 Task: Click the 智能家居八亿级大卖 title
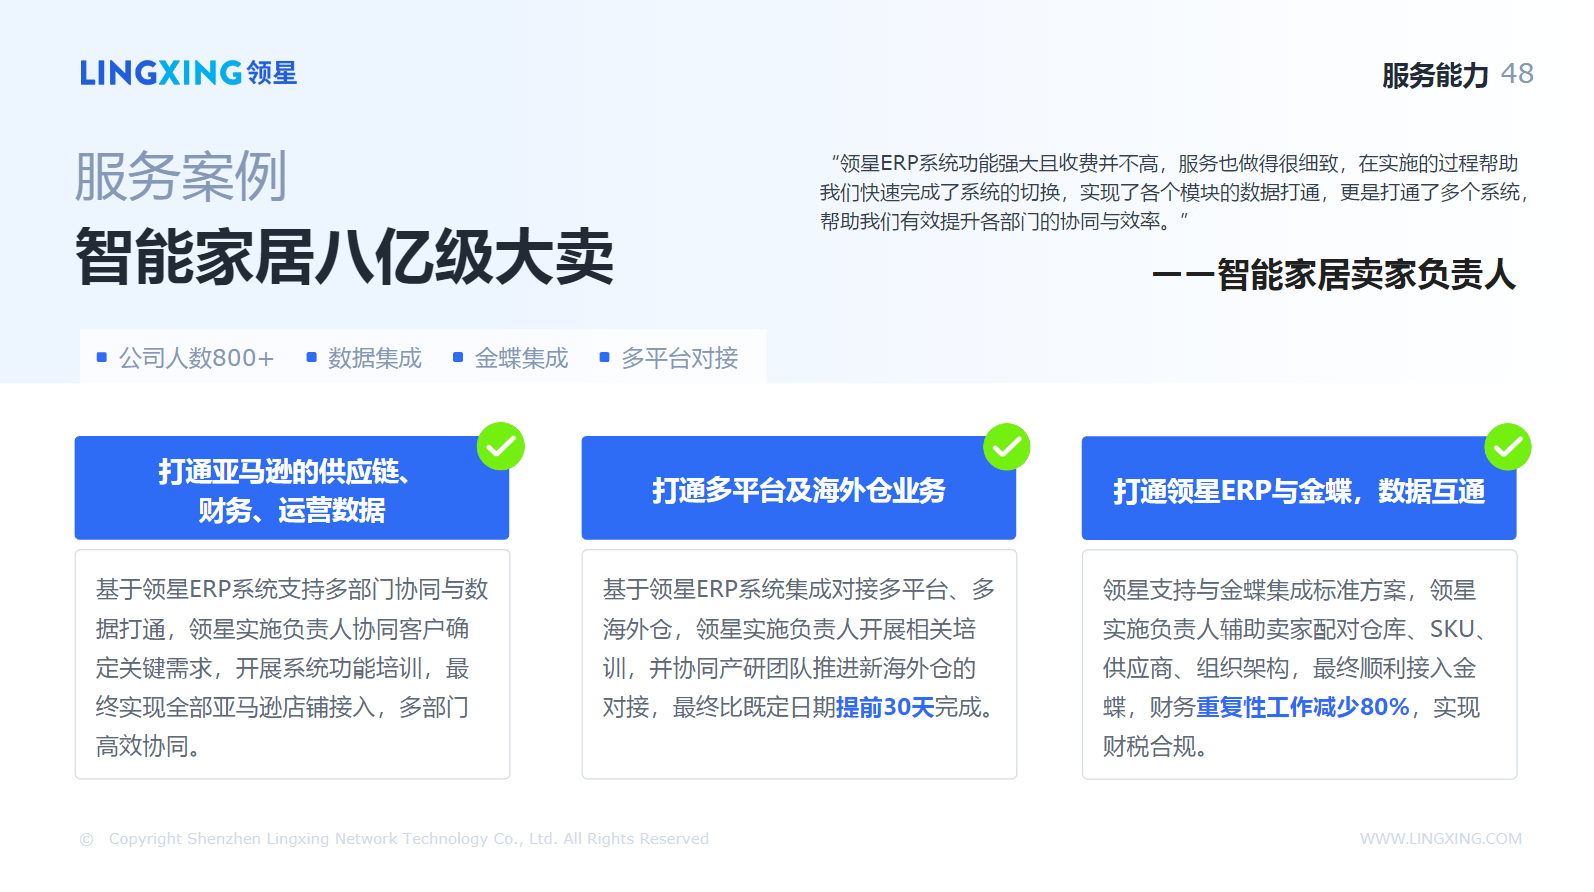coord(345,257)
